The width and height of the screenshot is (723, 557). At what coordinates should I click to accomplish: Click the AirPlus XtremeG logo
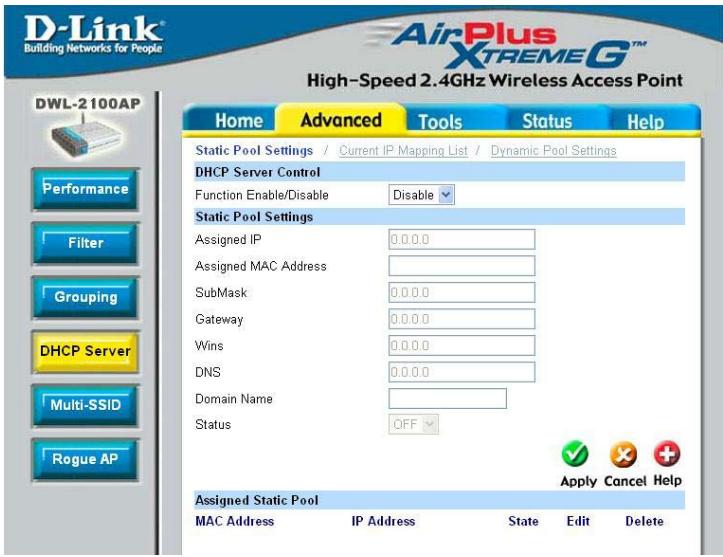click(x=507, y=45)
